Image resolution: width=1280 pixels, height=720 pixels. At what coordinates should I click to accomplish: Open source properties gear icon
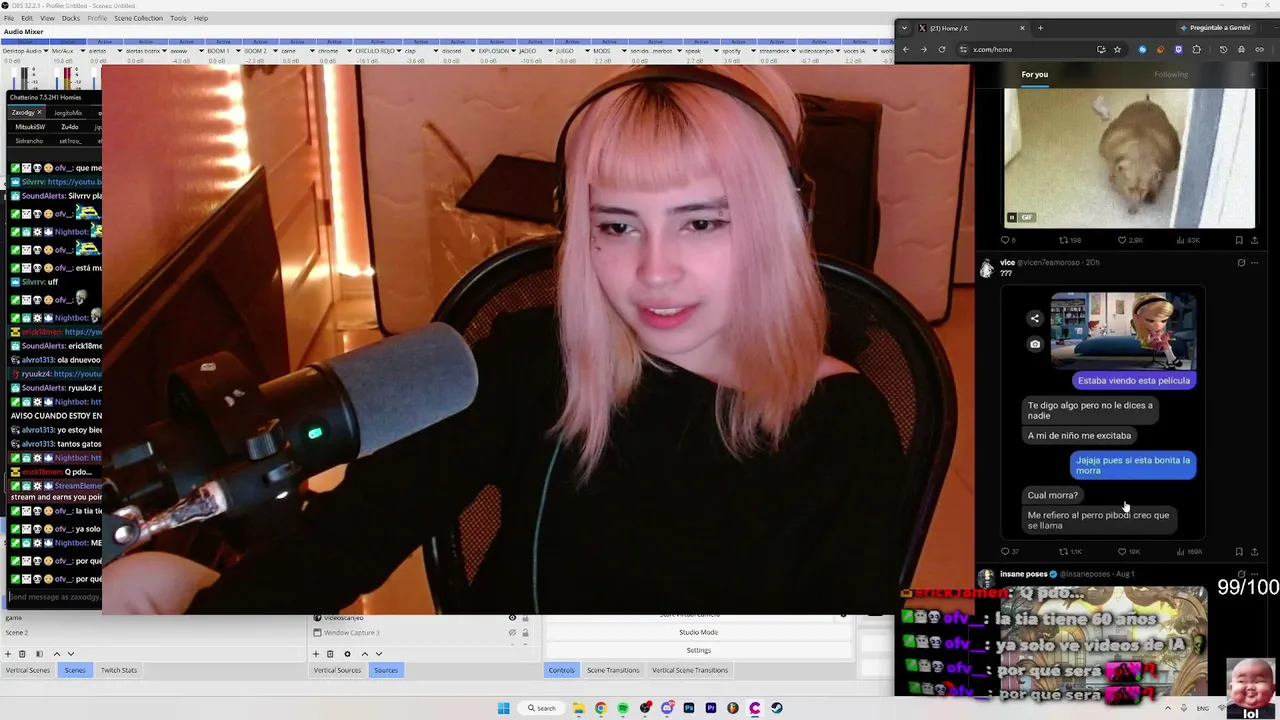tap(347, 654)
